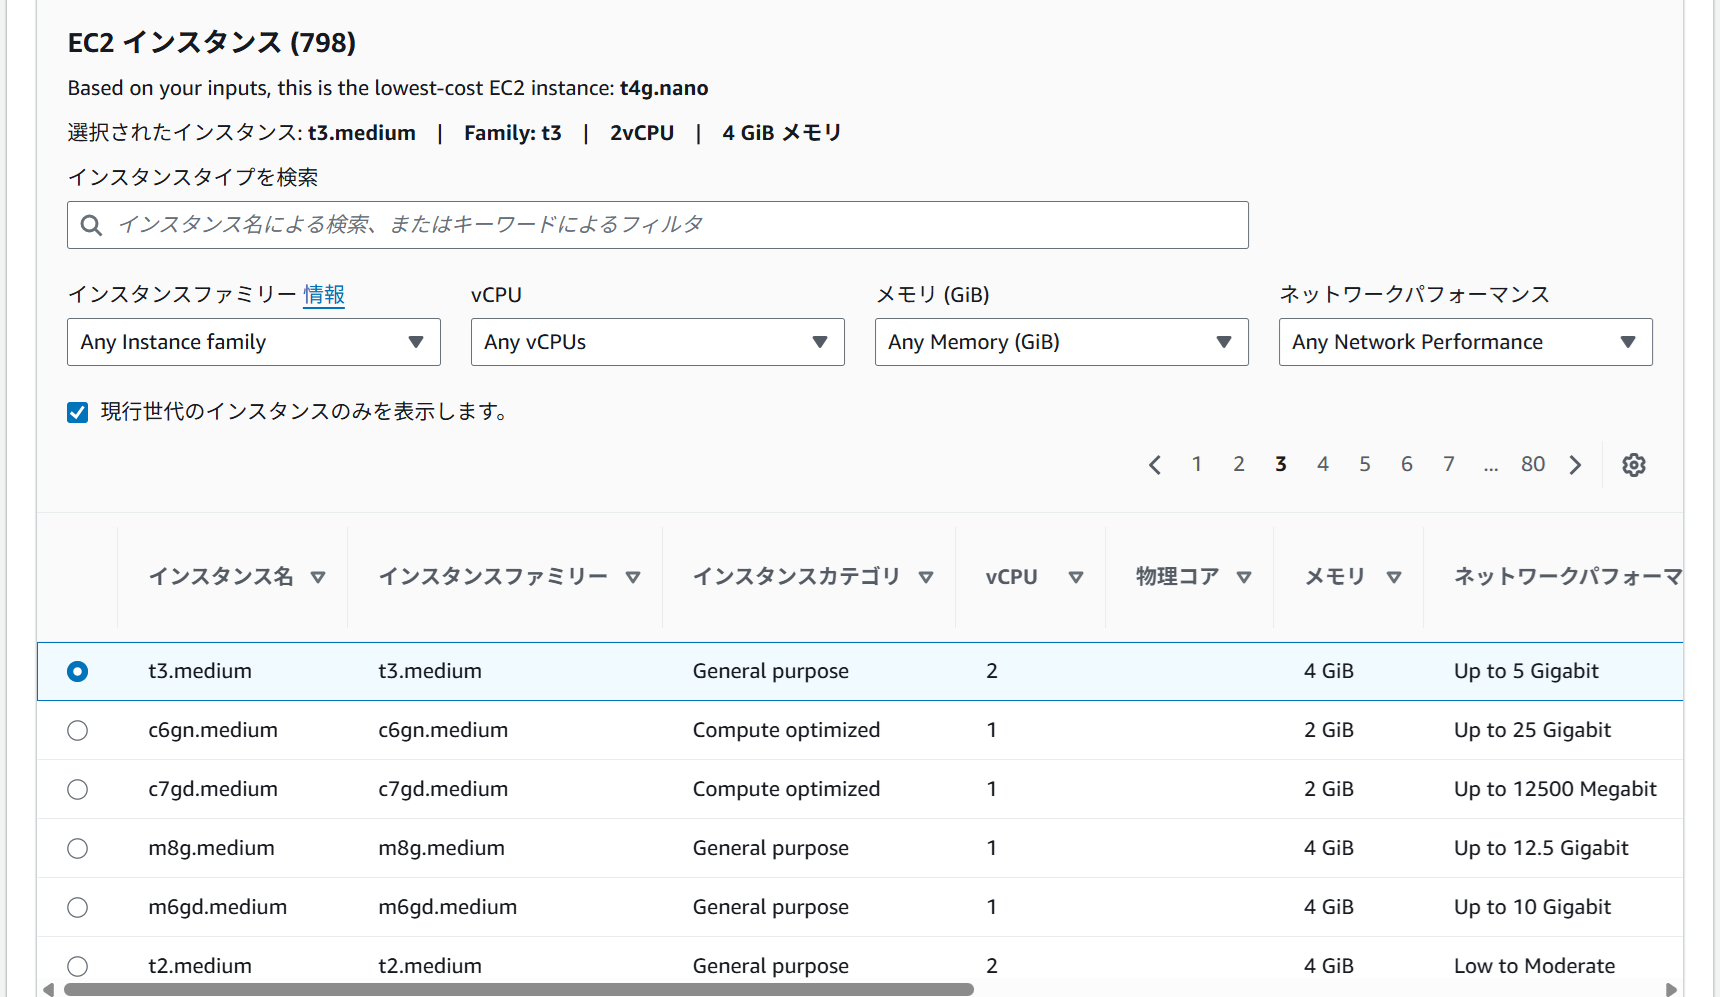Select the c6gn.medium radio button
The width and height of the screenshot is (1720, 997).
pos(78,730)
